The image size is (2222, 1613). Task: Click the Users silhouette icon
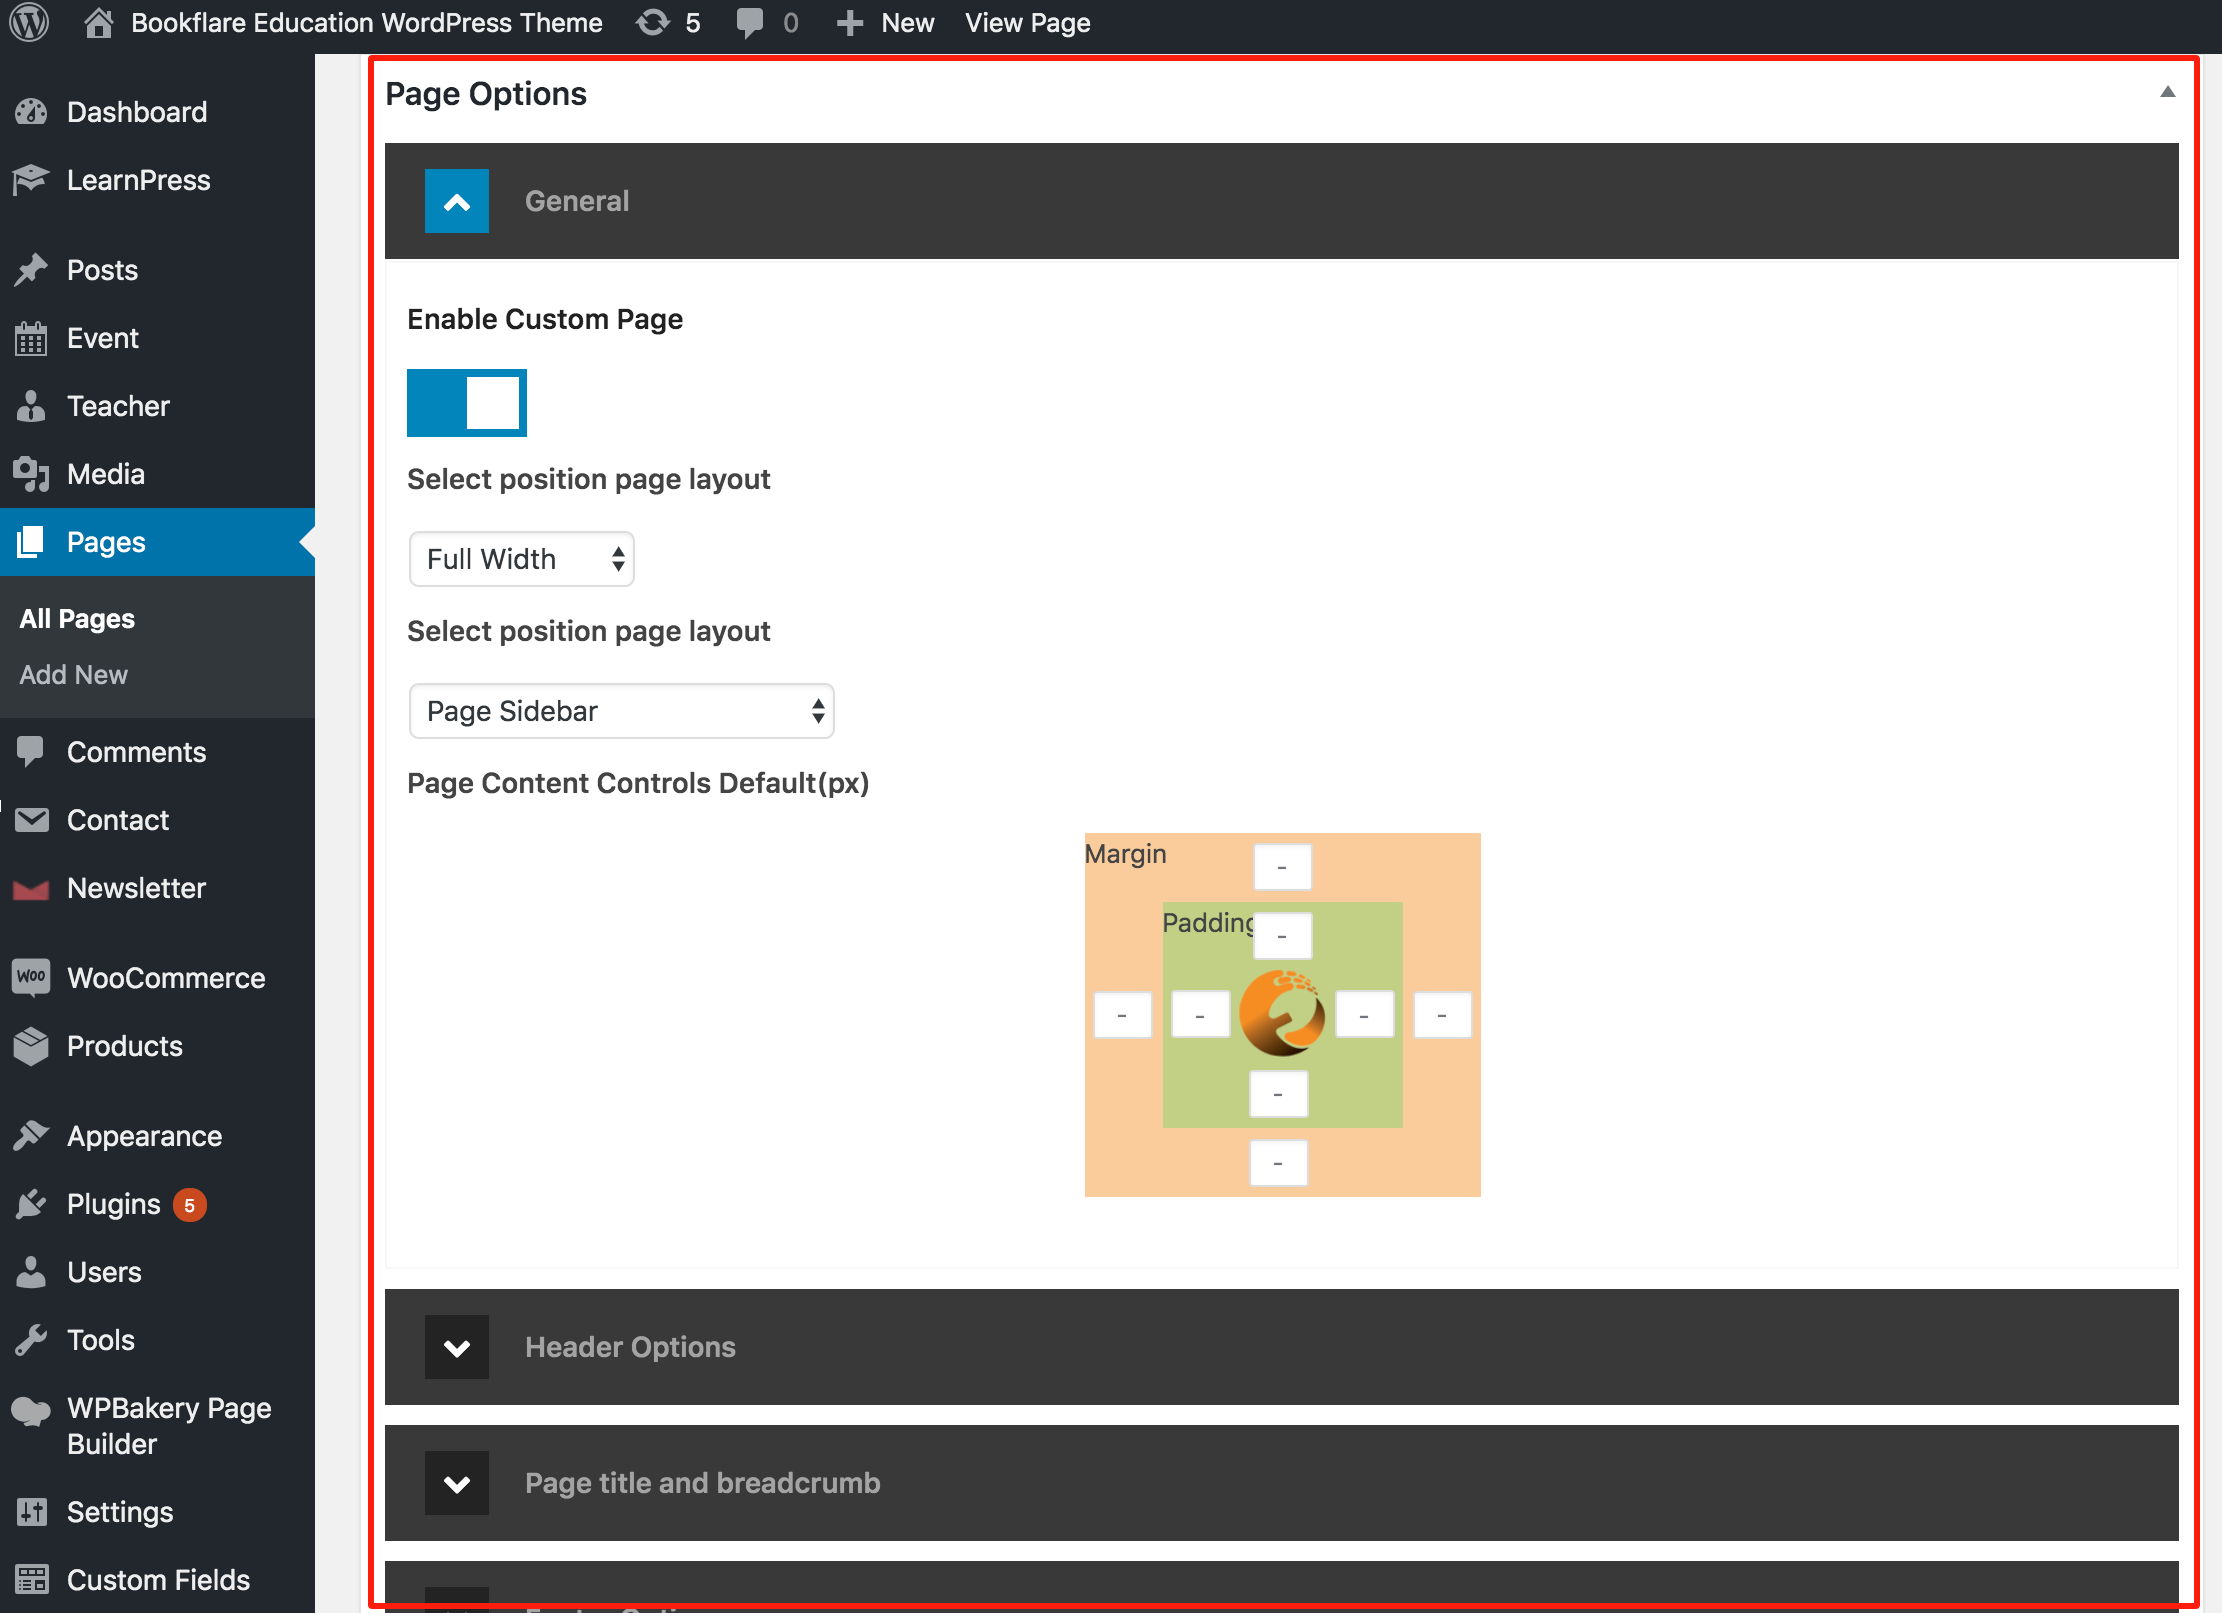click(31, 1272)
